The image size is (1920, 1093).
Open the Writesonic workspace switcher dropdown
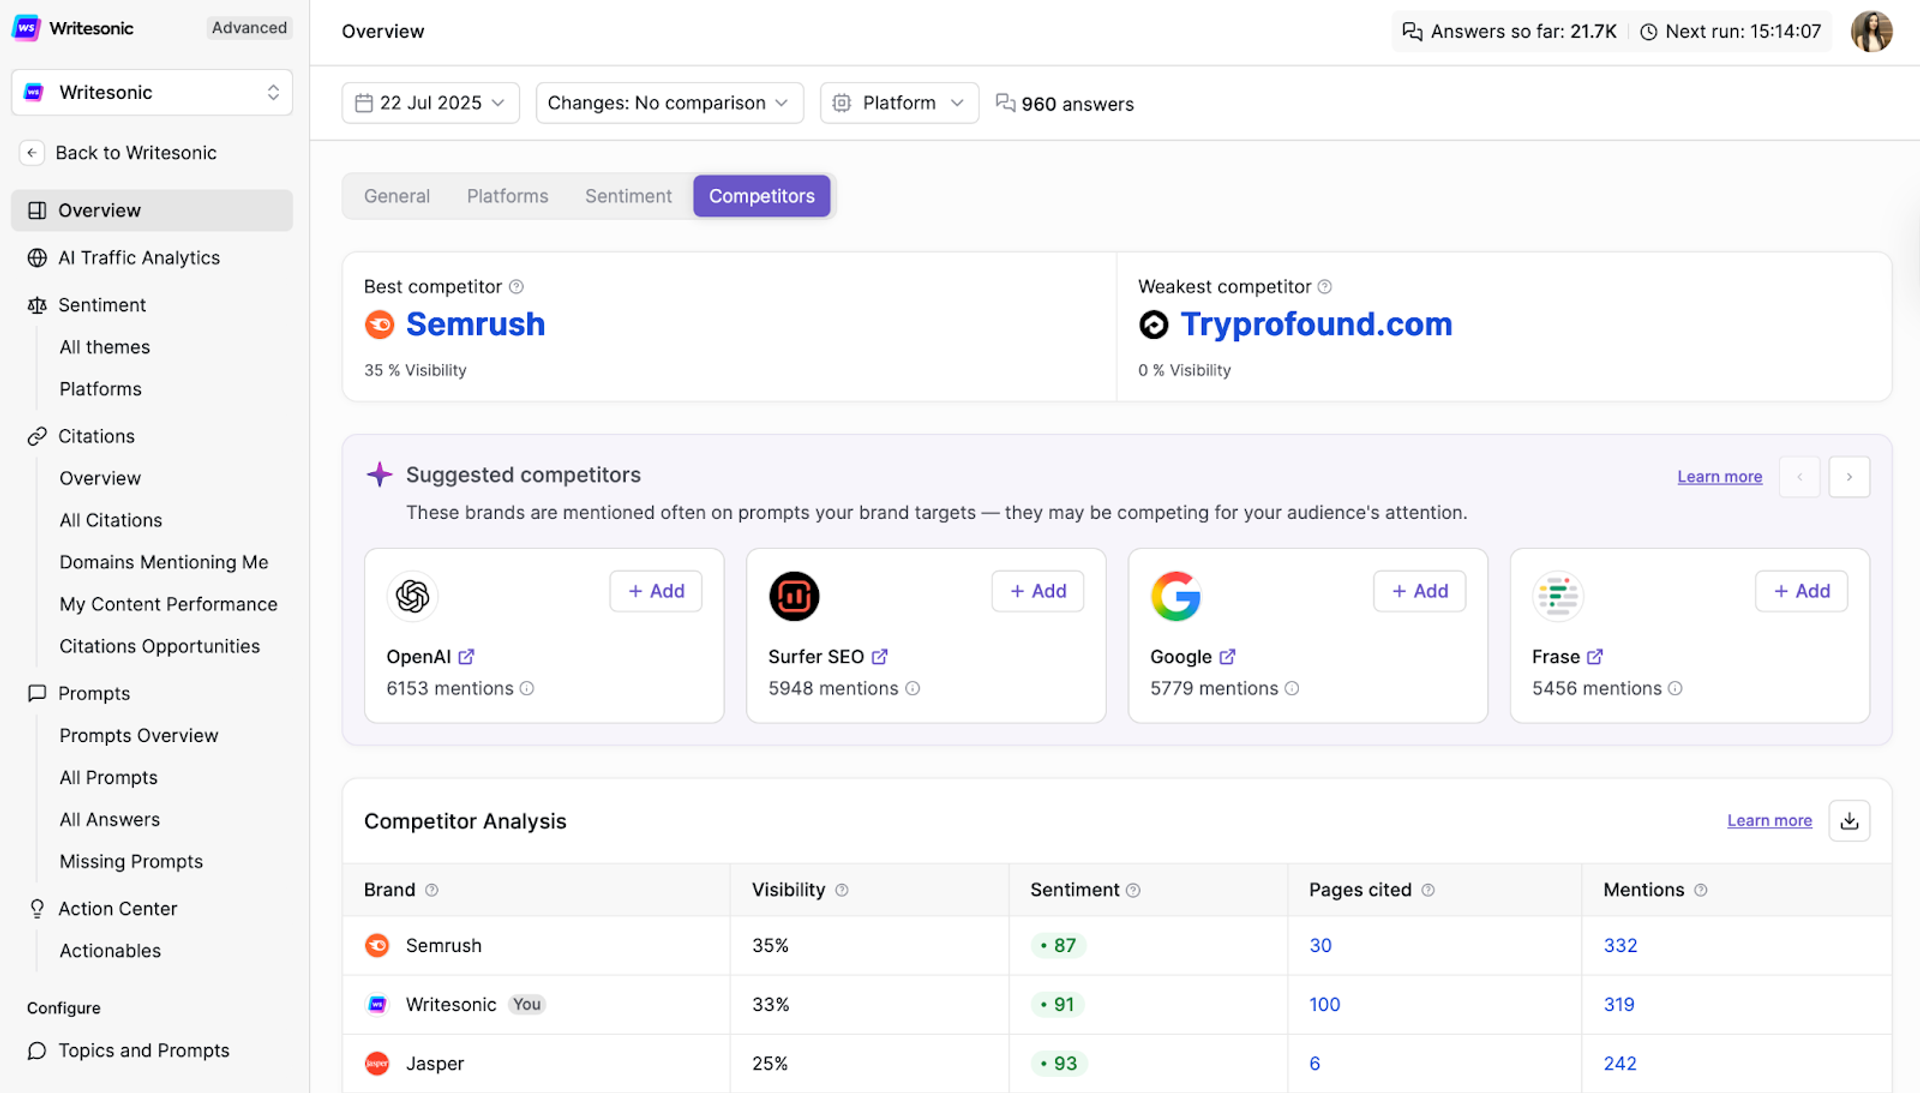coord(152,92)
